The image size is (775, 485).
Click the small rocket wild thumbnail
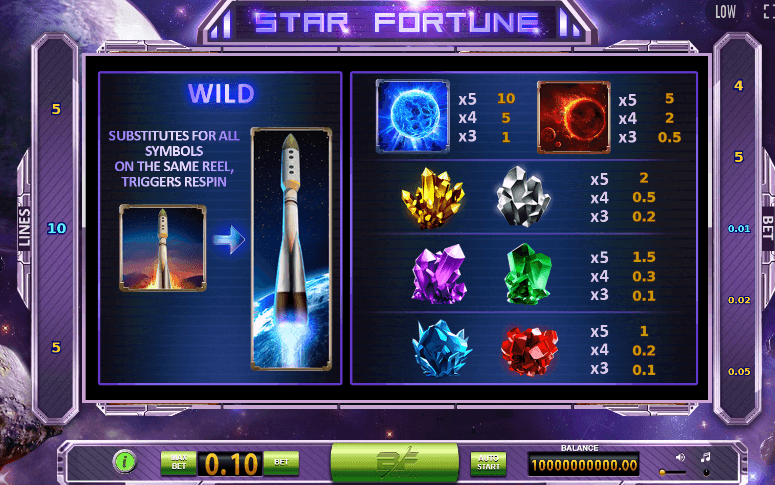point(163,248)
